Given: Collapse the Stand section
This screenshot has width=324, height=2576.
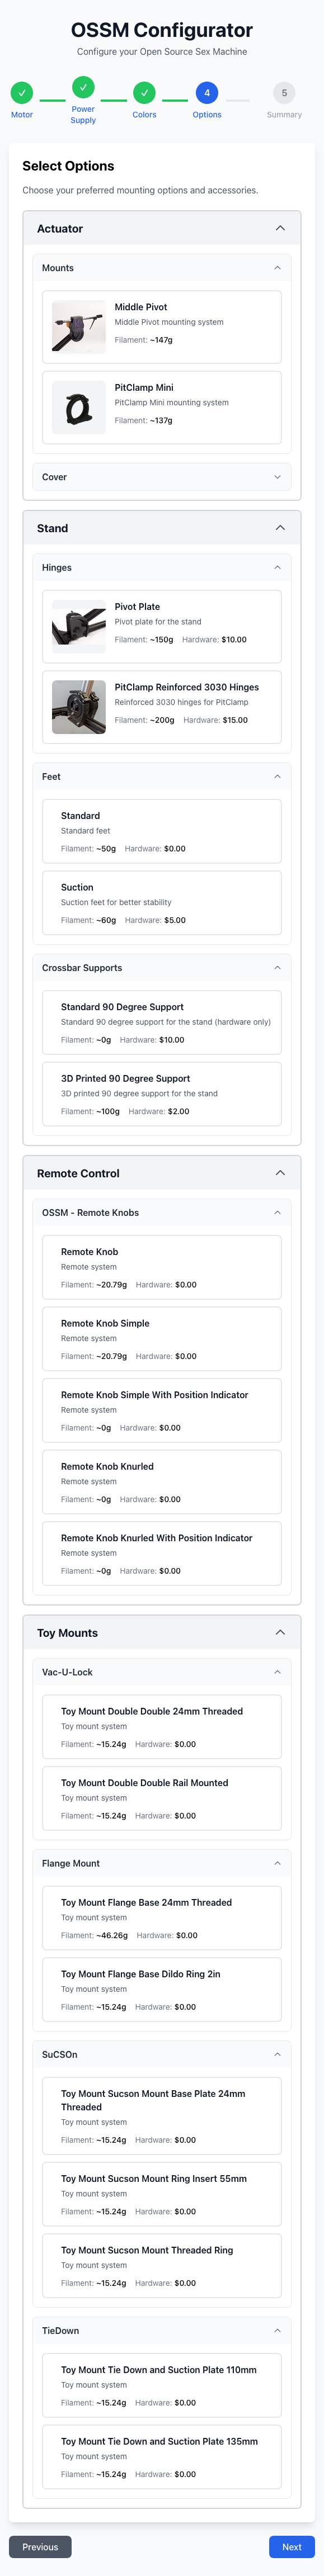Looking at the screenshot, I should 279,527.
